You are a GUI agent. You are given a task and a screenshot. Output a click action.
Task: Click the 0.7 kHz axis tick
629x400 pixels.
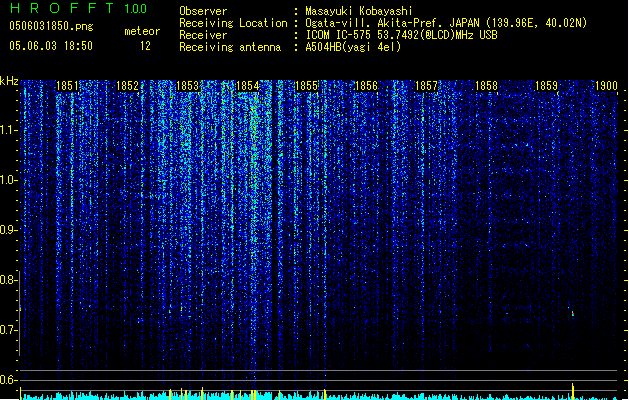click(9, 330)
